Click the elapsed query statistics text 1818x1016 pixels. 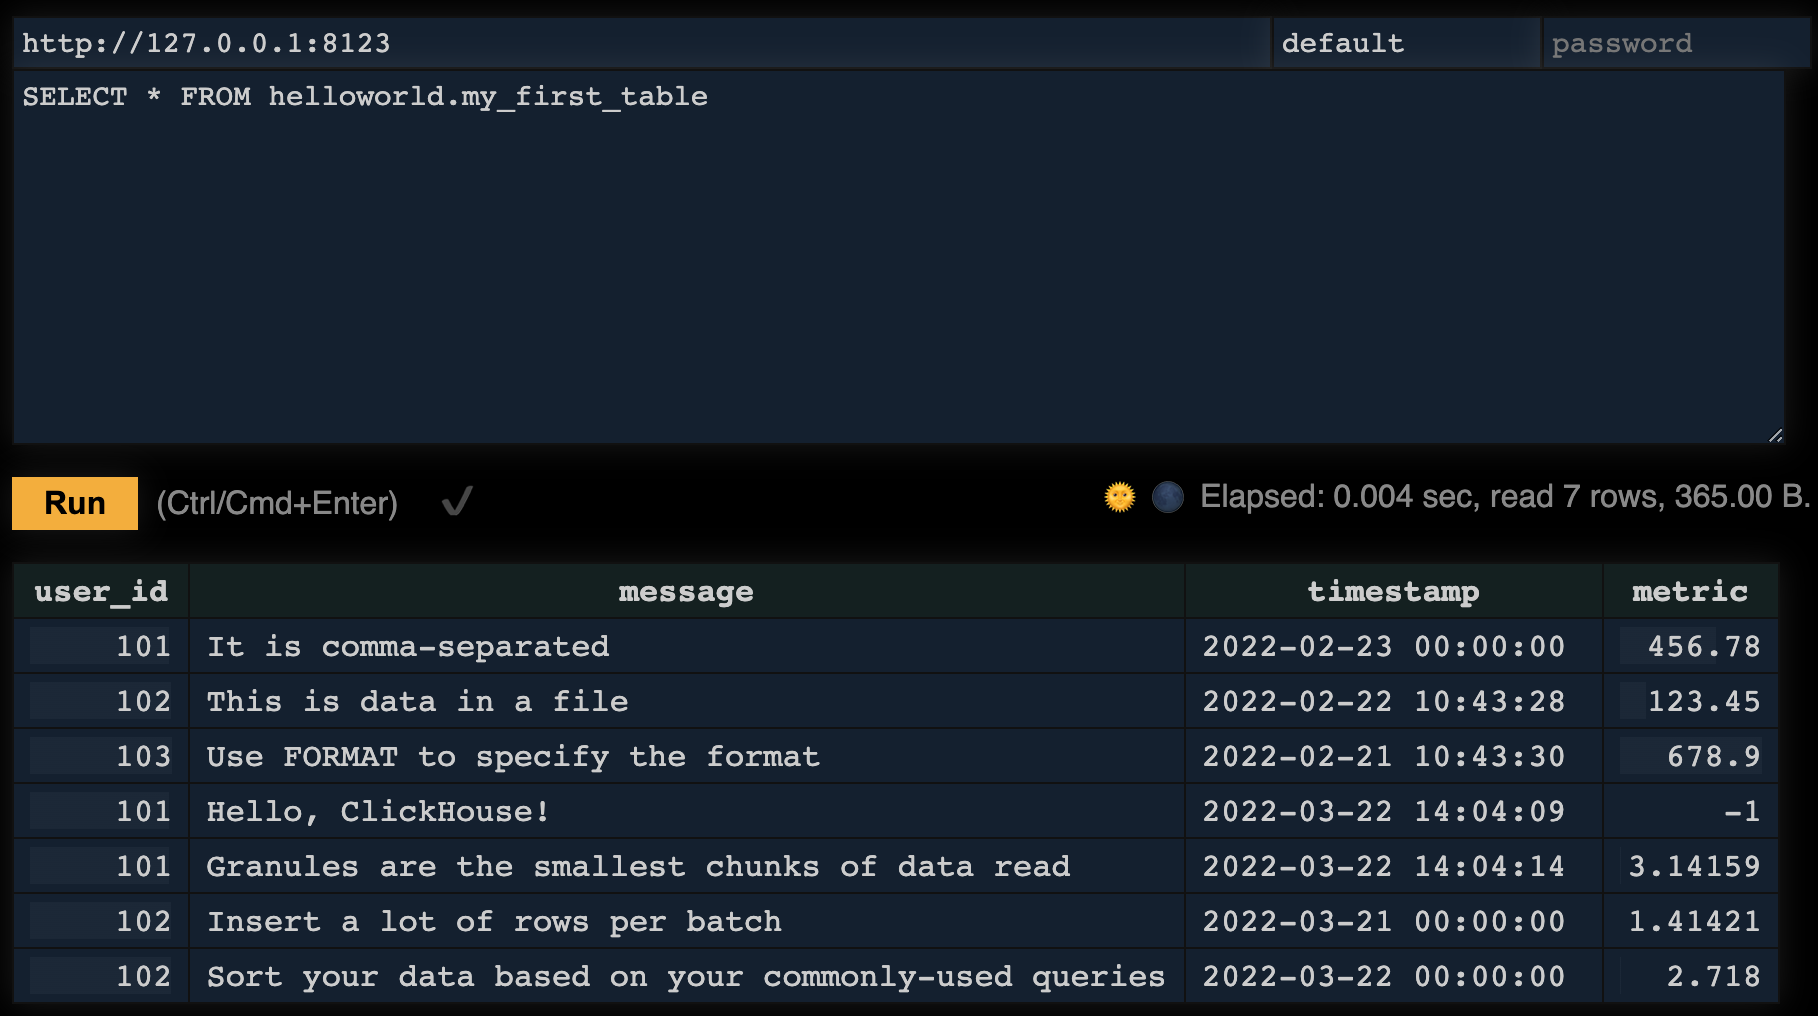[x=1500, y=495]
